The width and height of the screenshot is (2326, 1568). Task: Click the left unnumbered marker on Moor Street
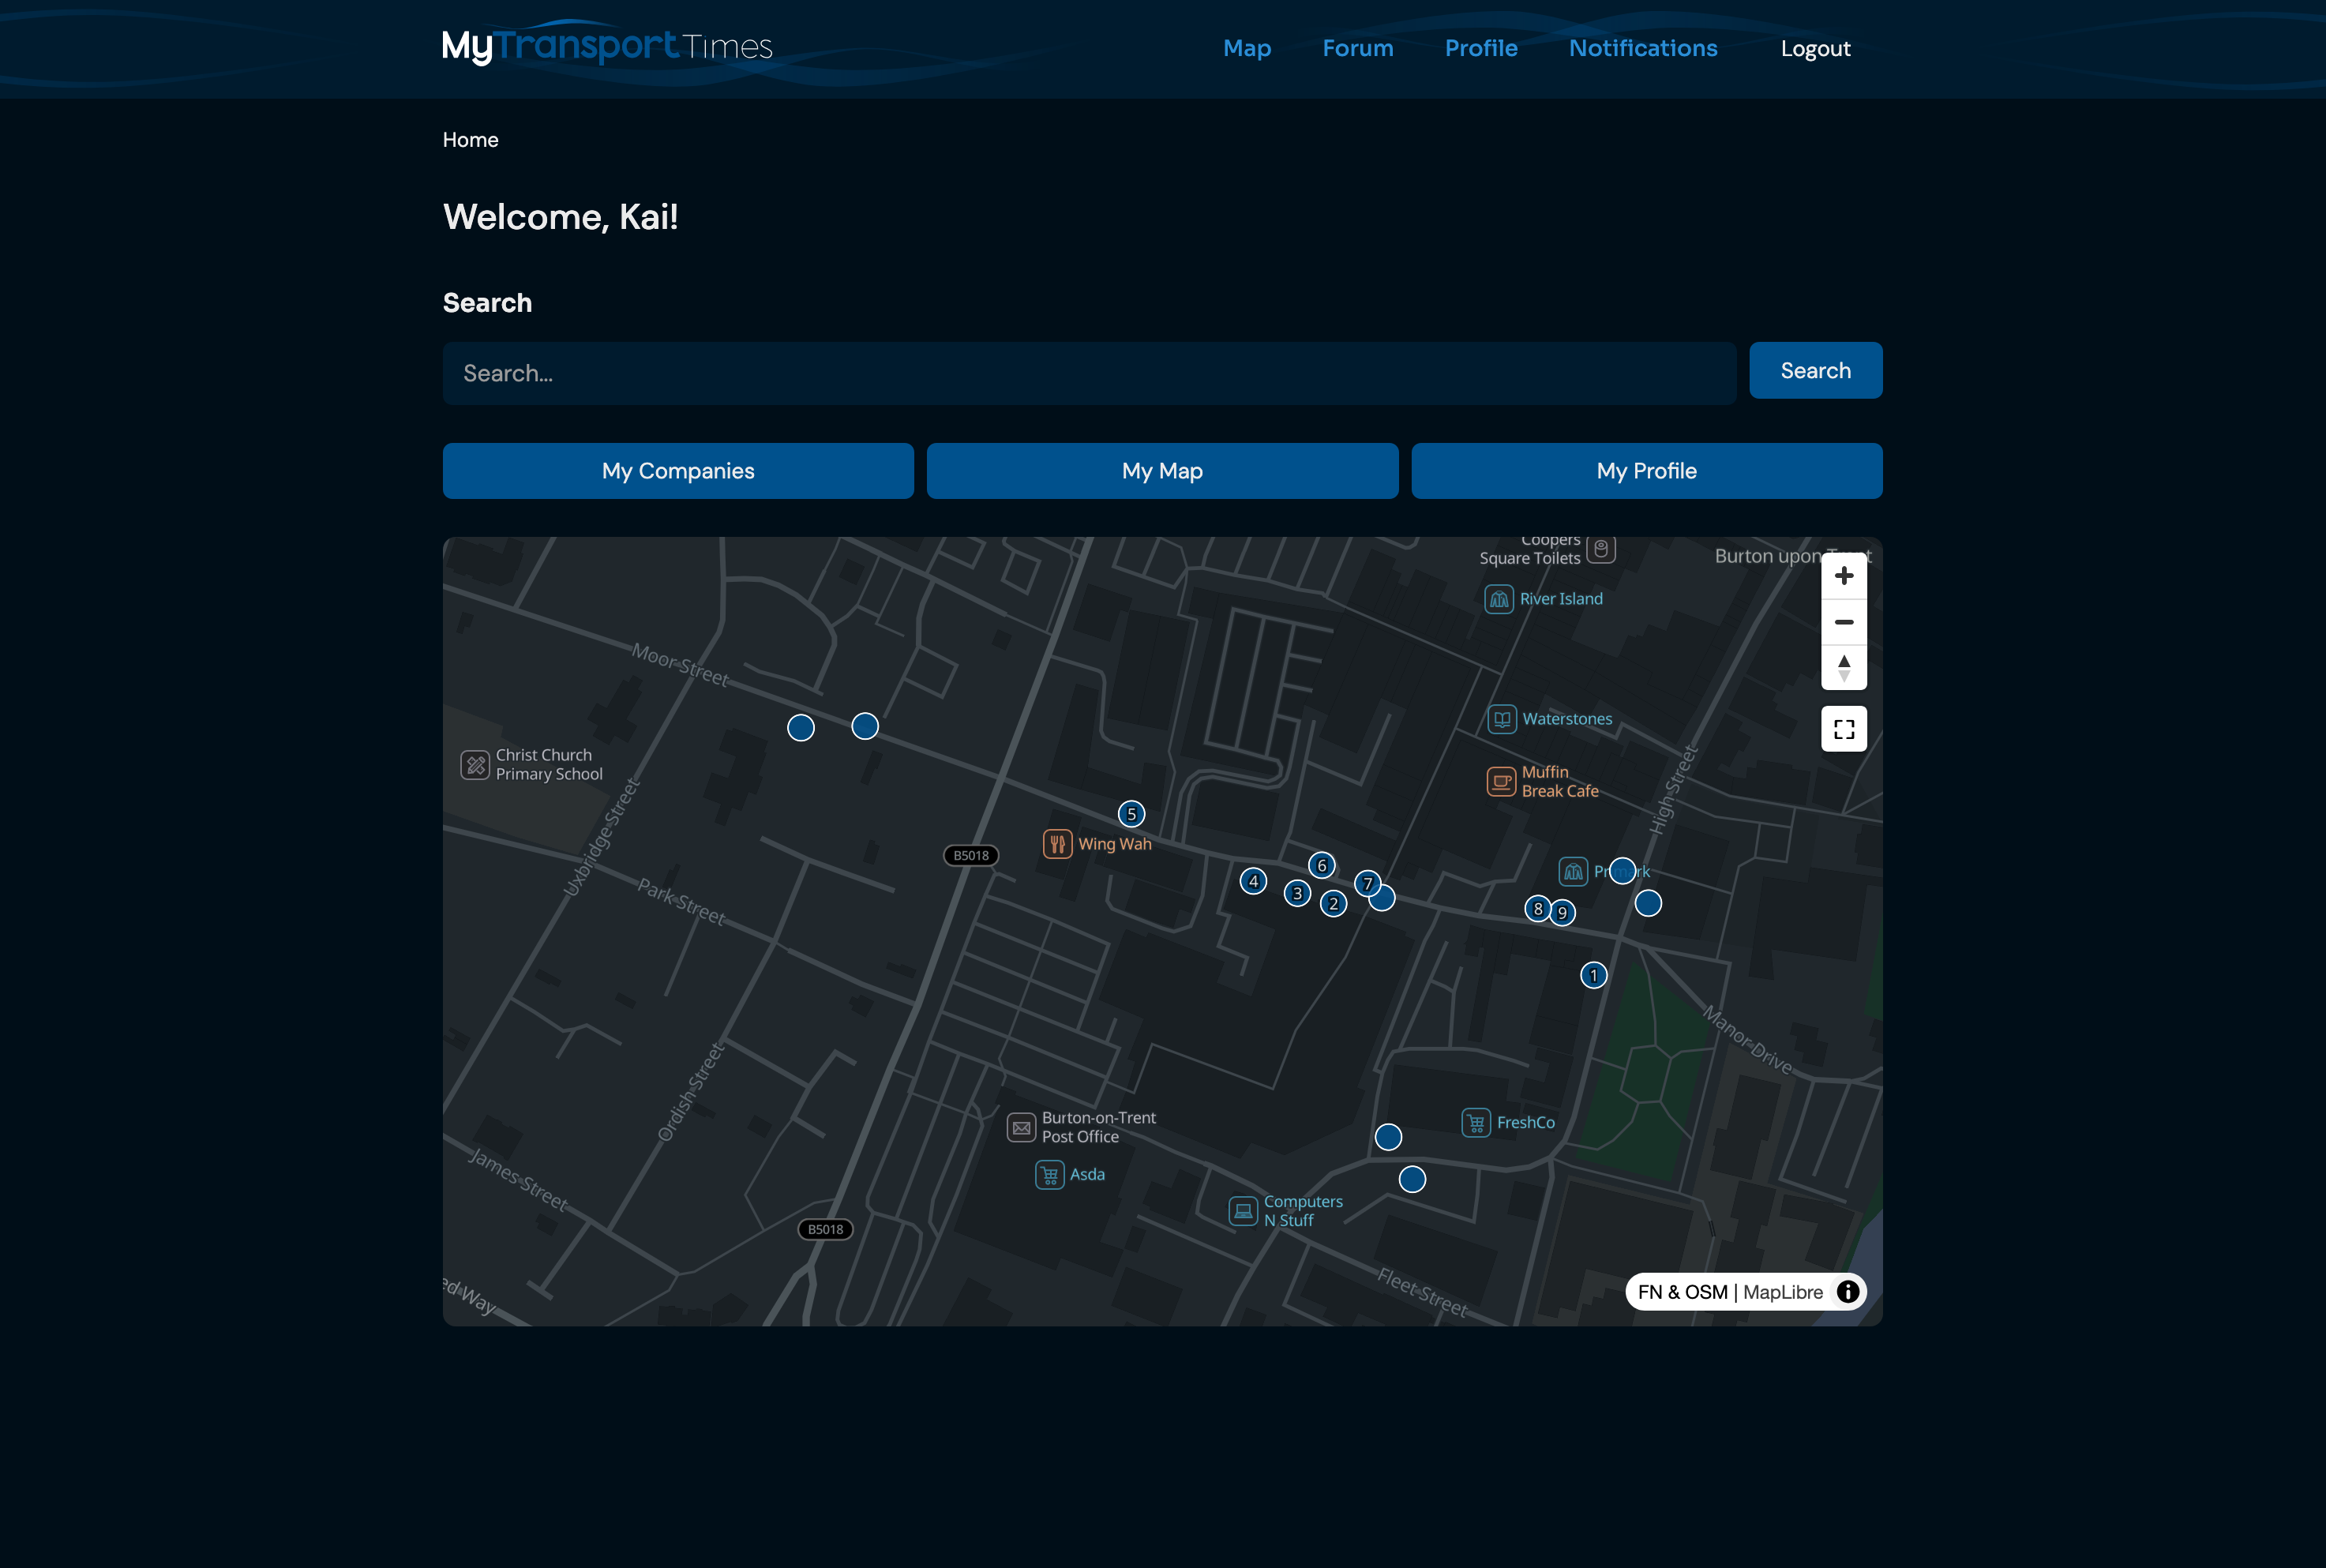tap(801, 728)
